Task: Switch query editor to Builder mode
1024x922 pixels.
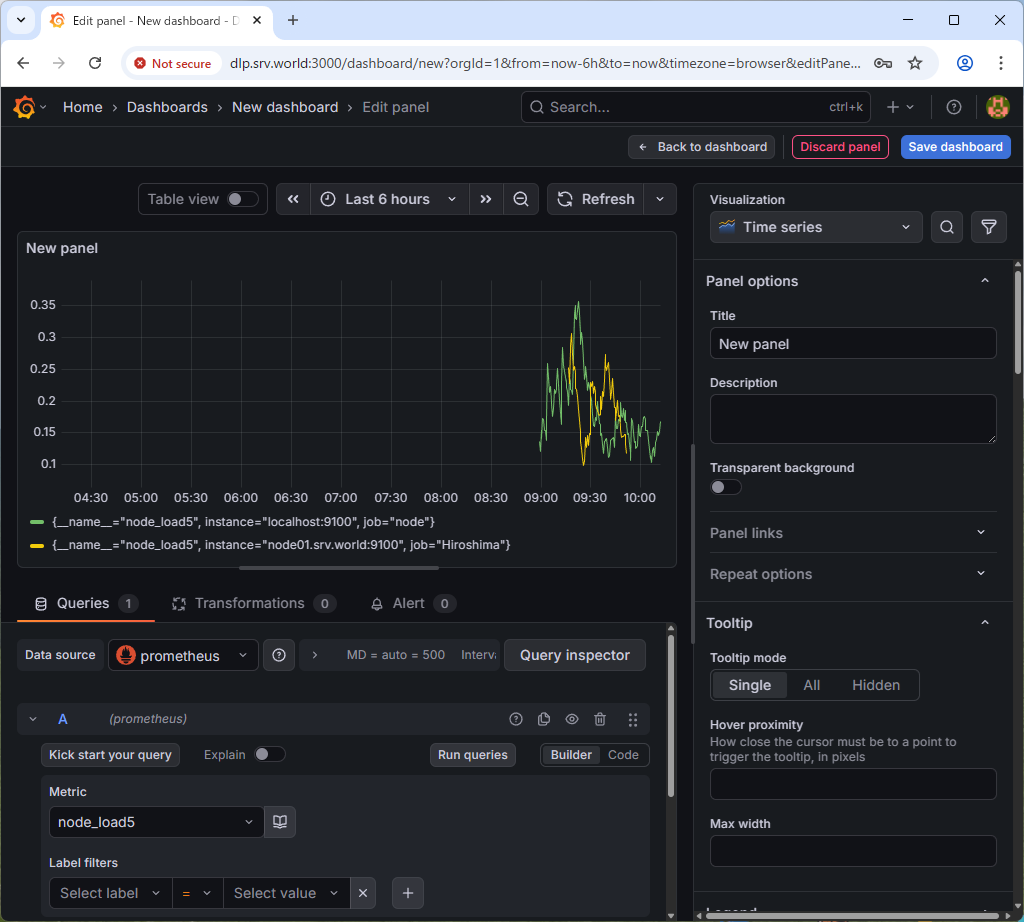Action: point(571,755)
